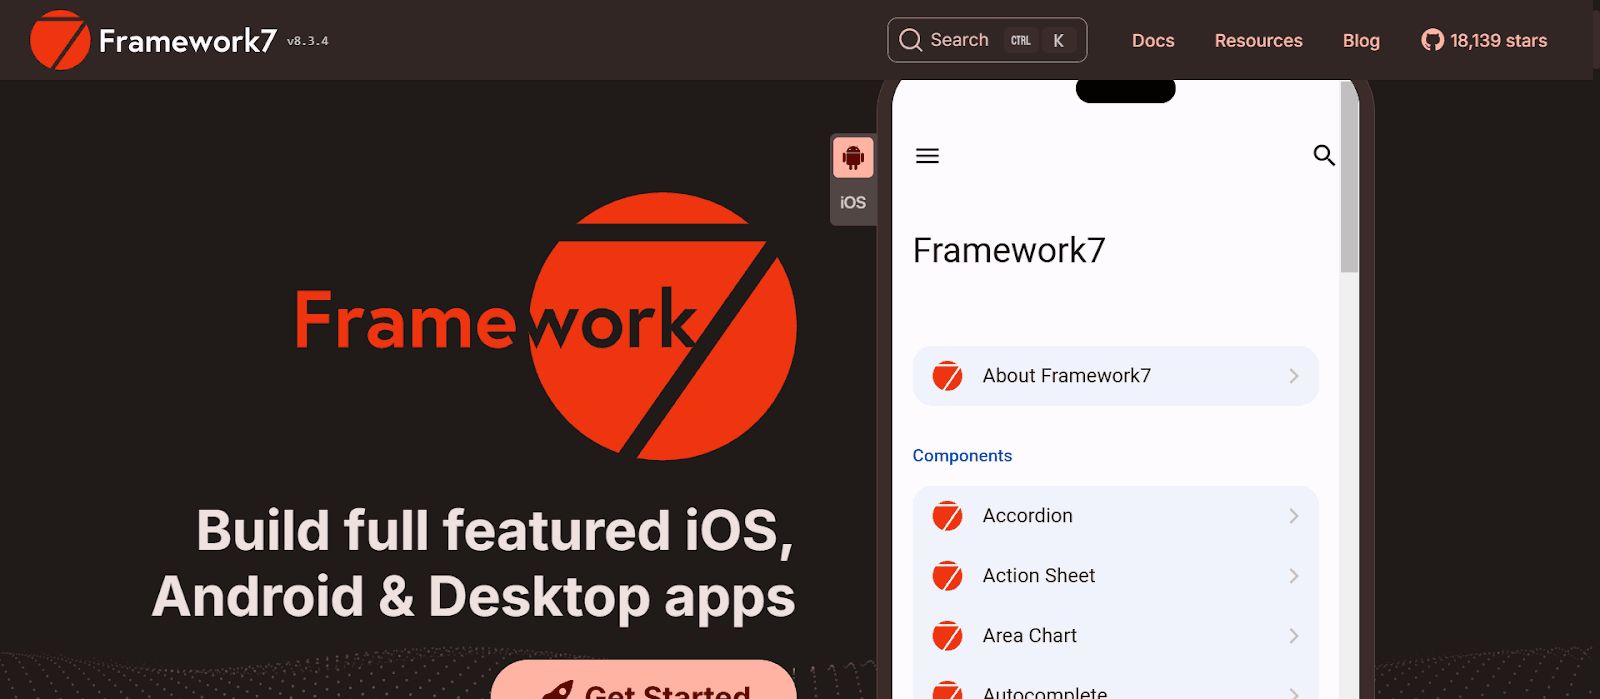Switch preview to iOS theme

pyautogui.click(x=853, y=202)
